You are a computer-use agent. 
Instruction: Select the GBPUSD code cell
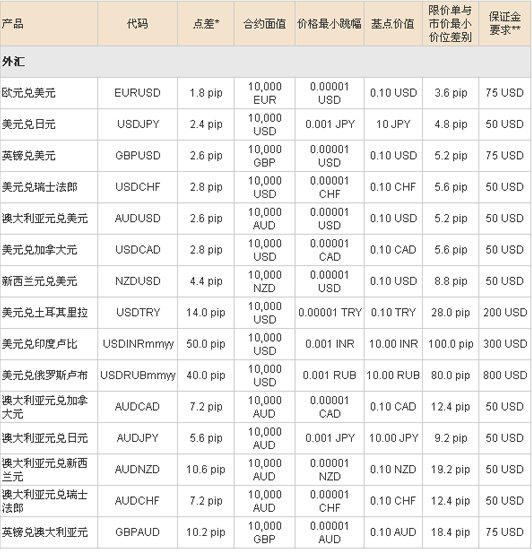coord(138,156)
